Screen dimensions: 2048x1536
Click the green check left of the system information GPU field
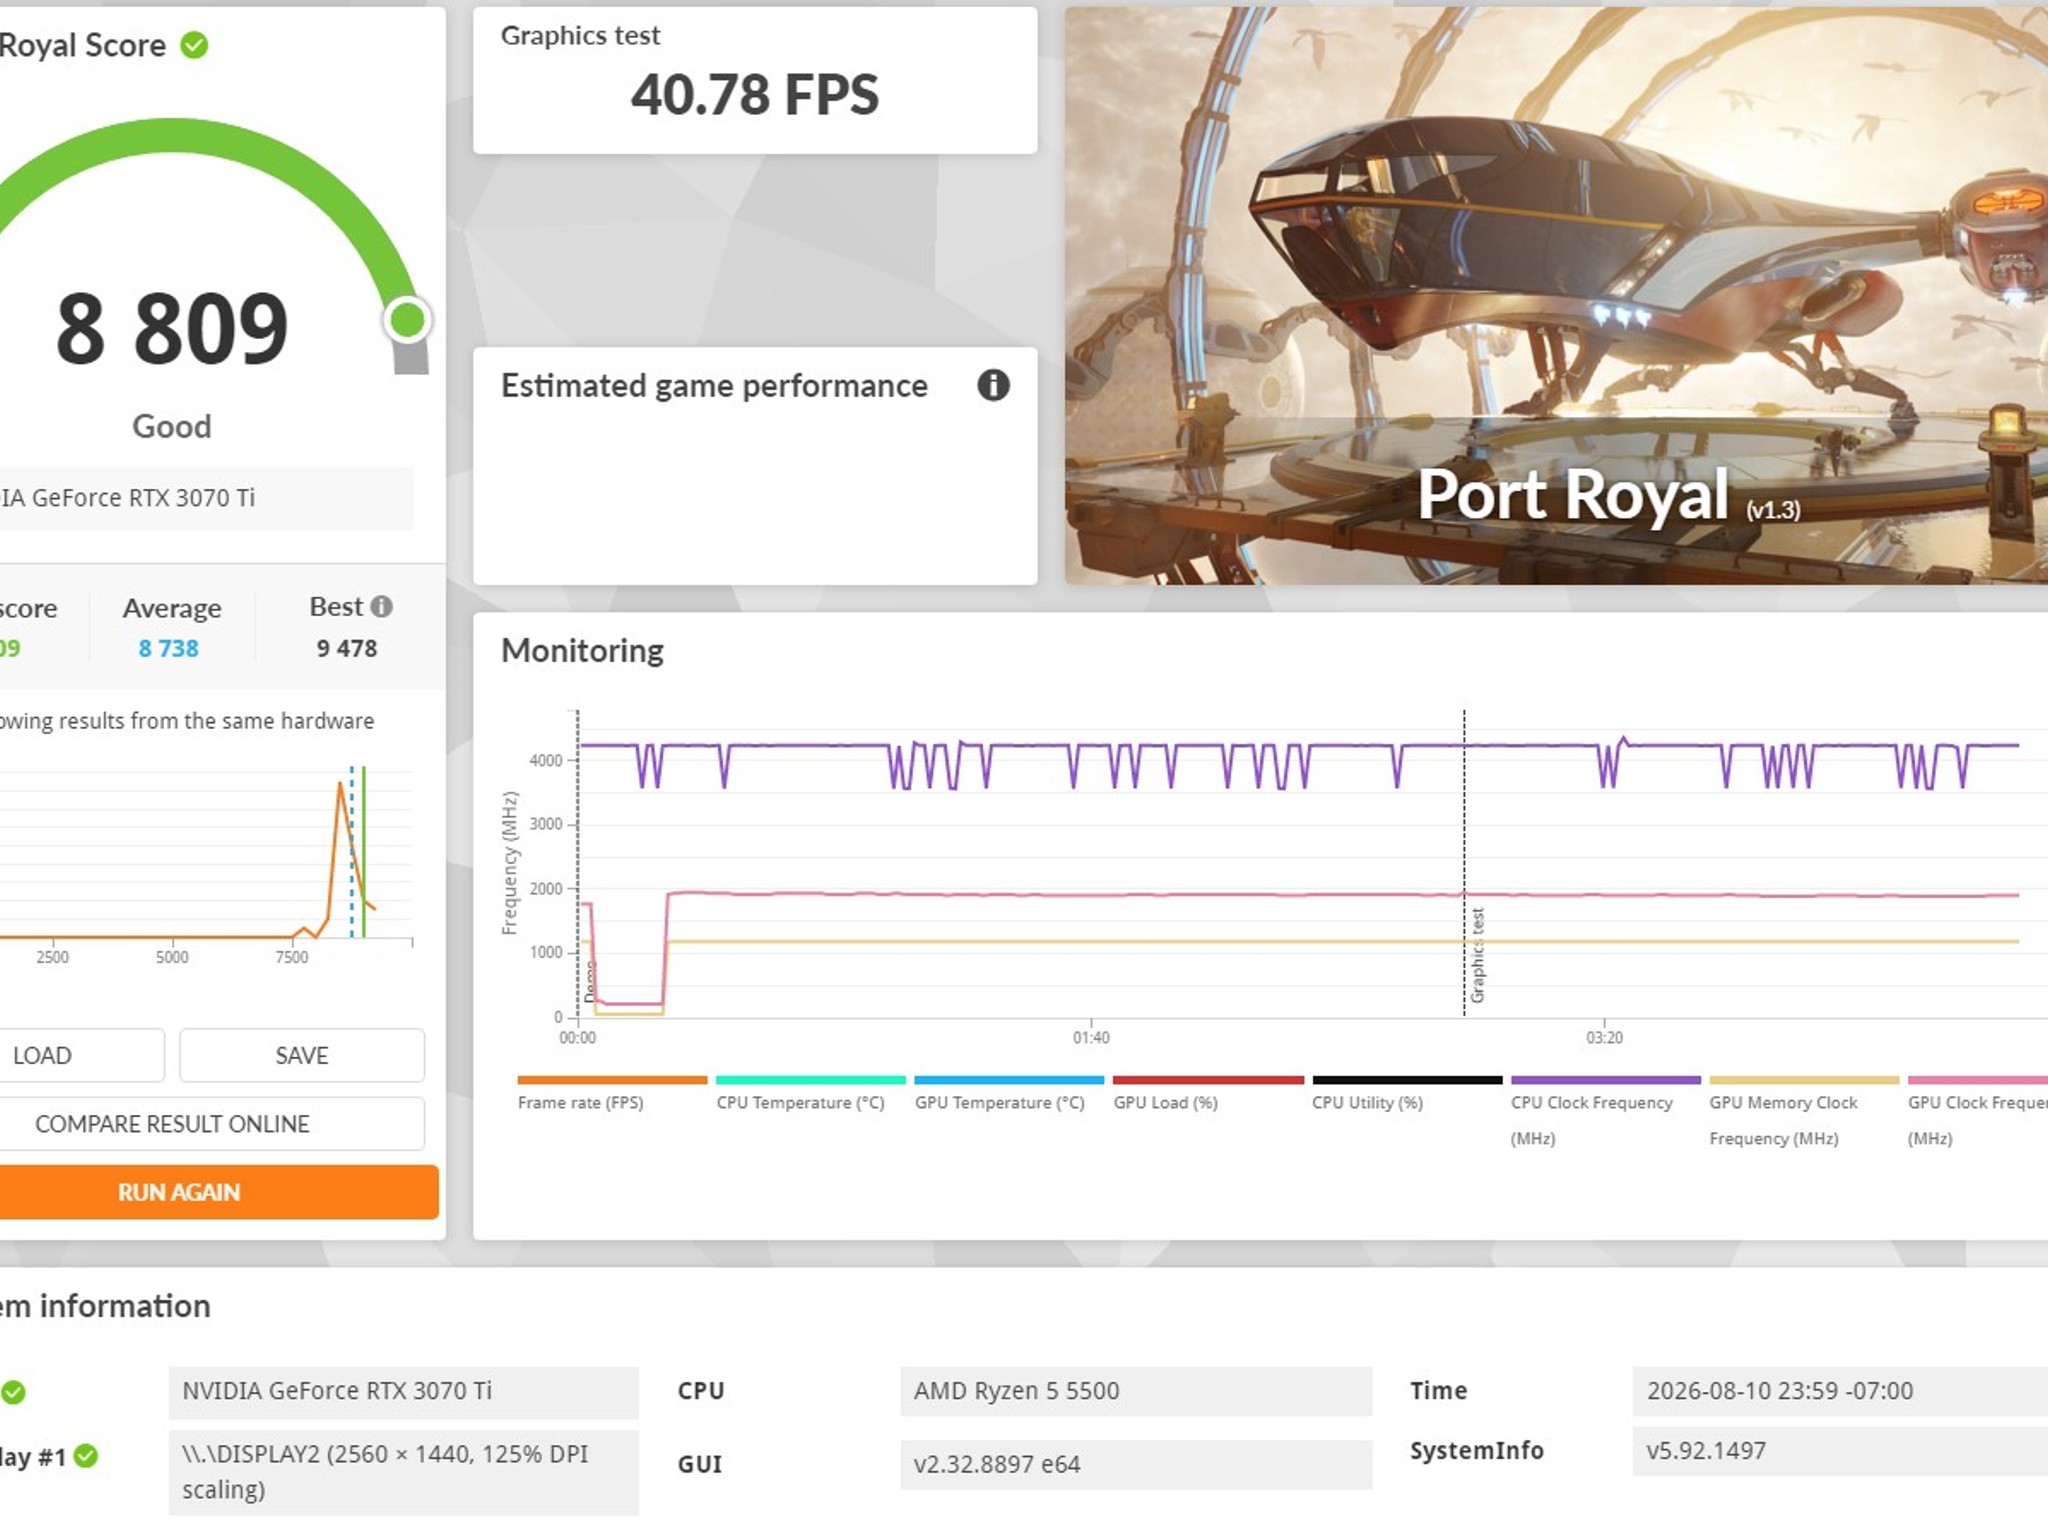click(x=13, y=1392)
